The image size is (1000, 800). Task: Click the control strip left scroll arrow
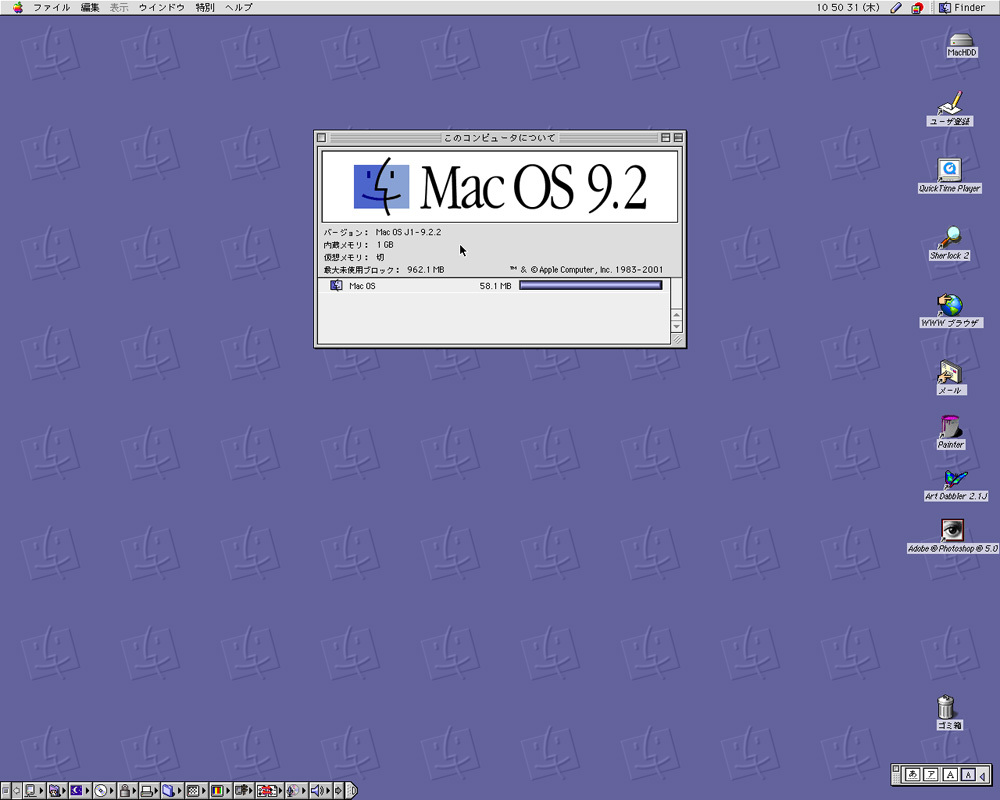coord(17,790)
